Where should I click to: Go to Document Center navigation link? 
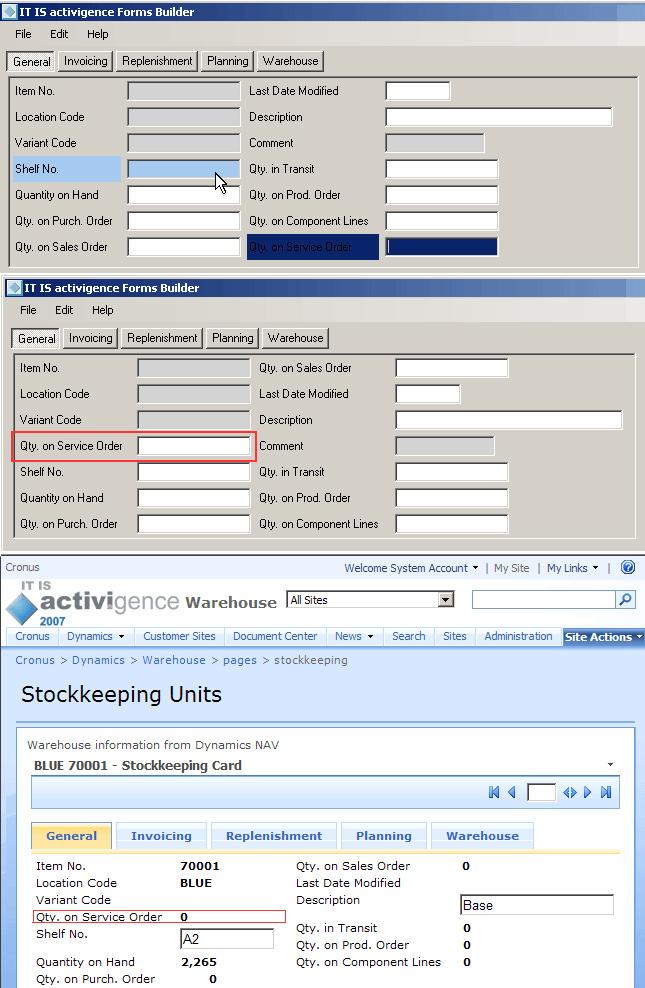(x=275, y=636)
